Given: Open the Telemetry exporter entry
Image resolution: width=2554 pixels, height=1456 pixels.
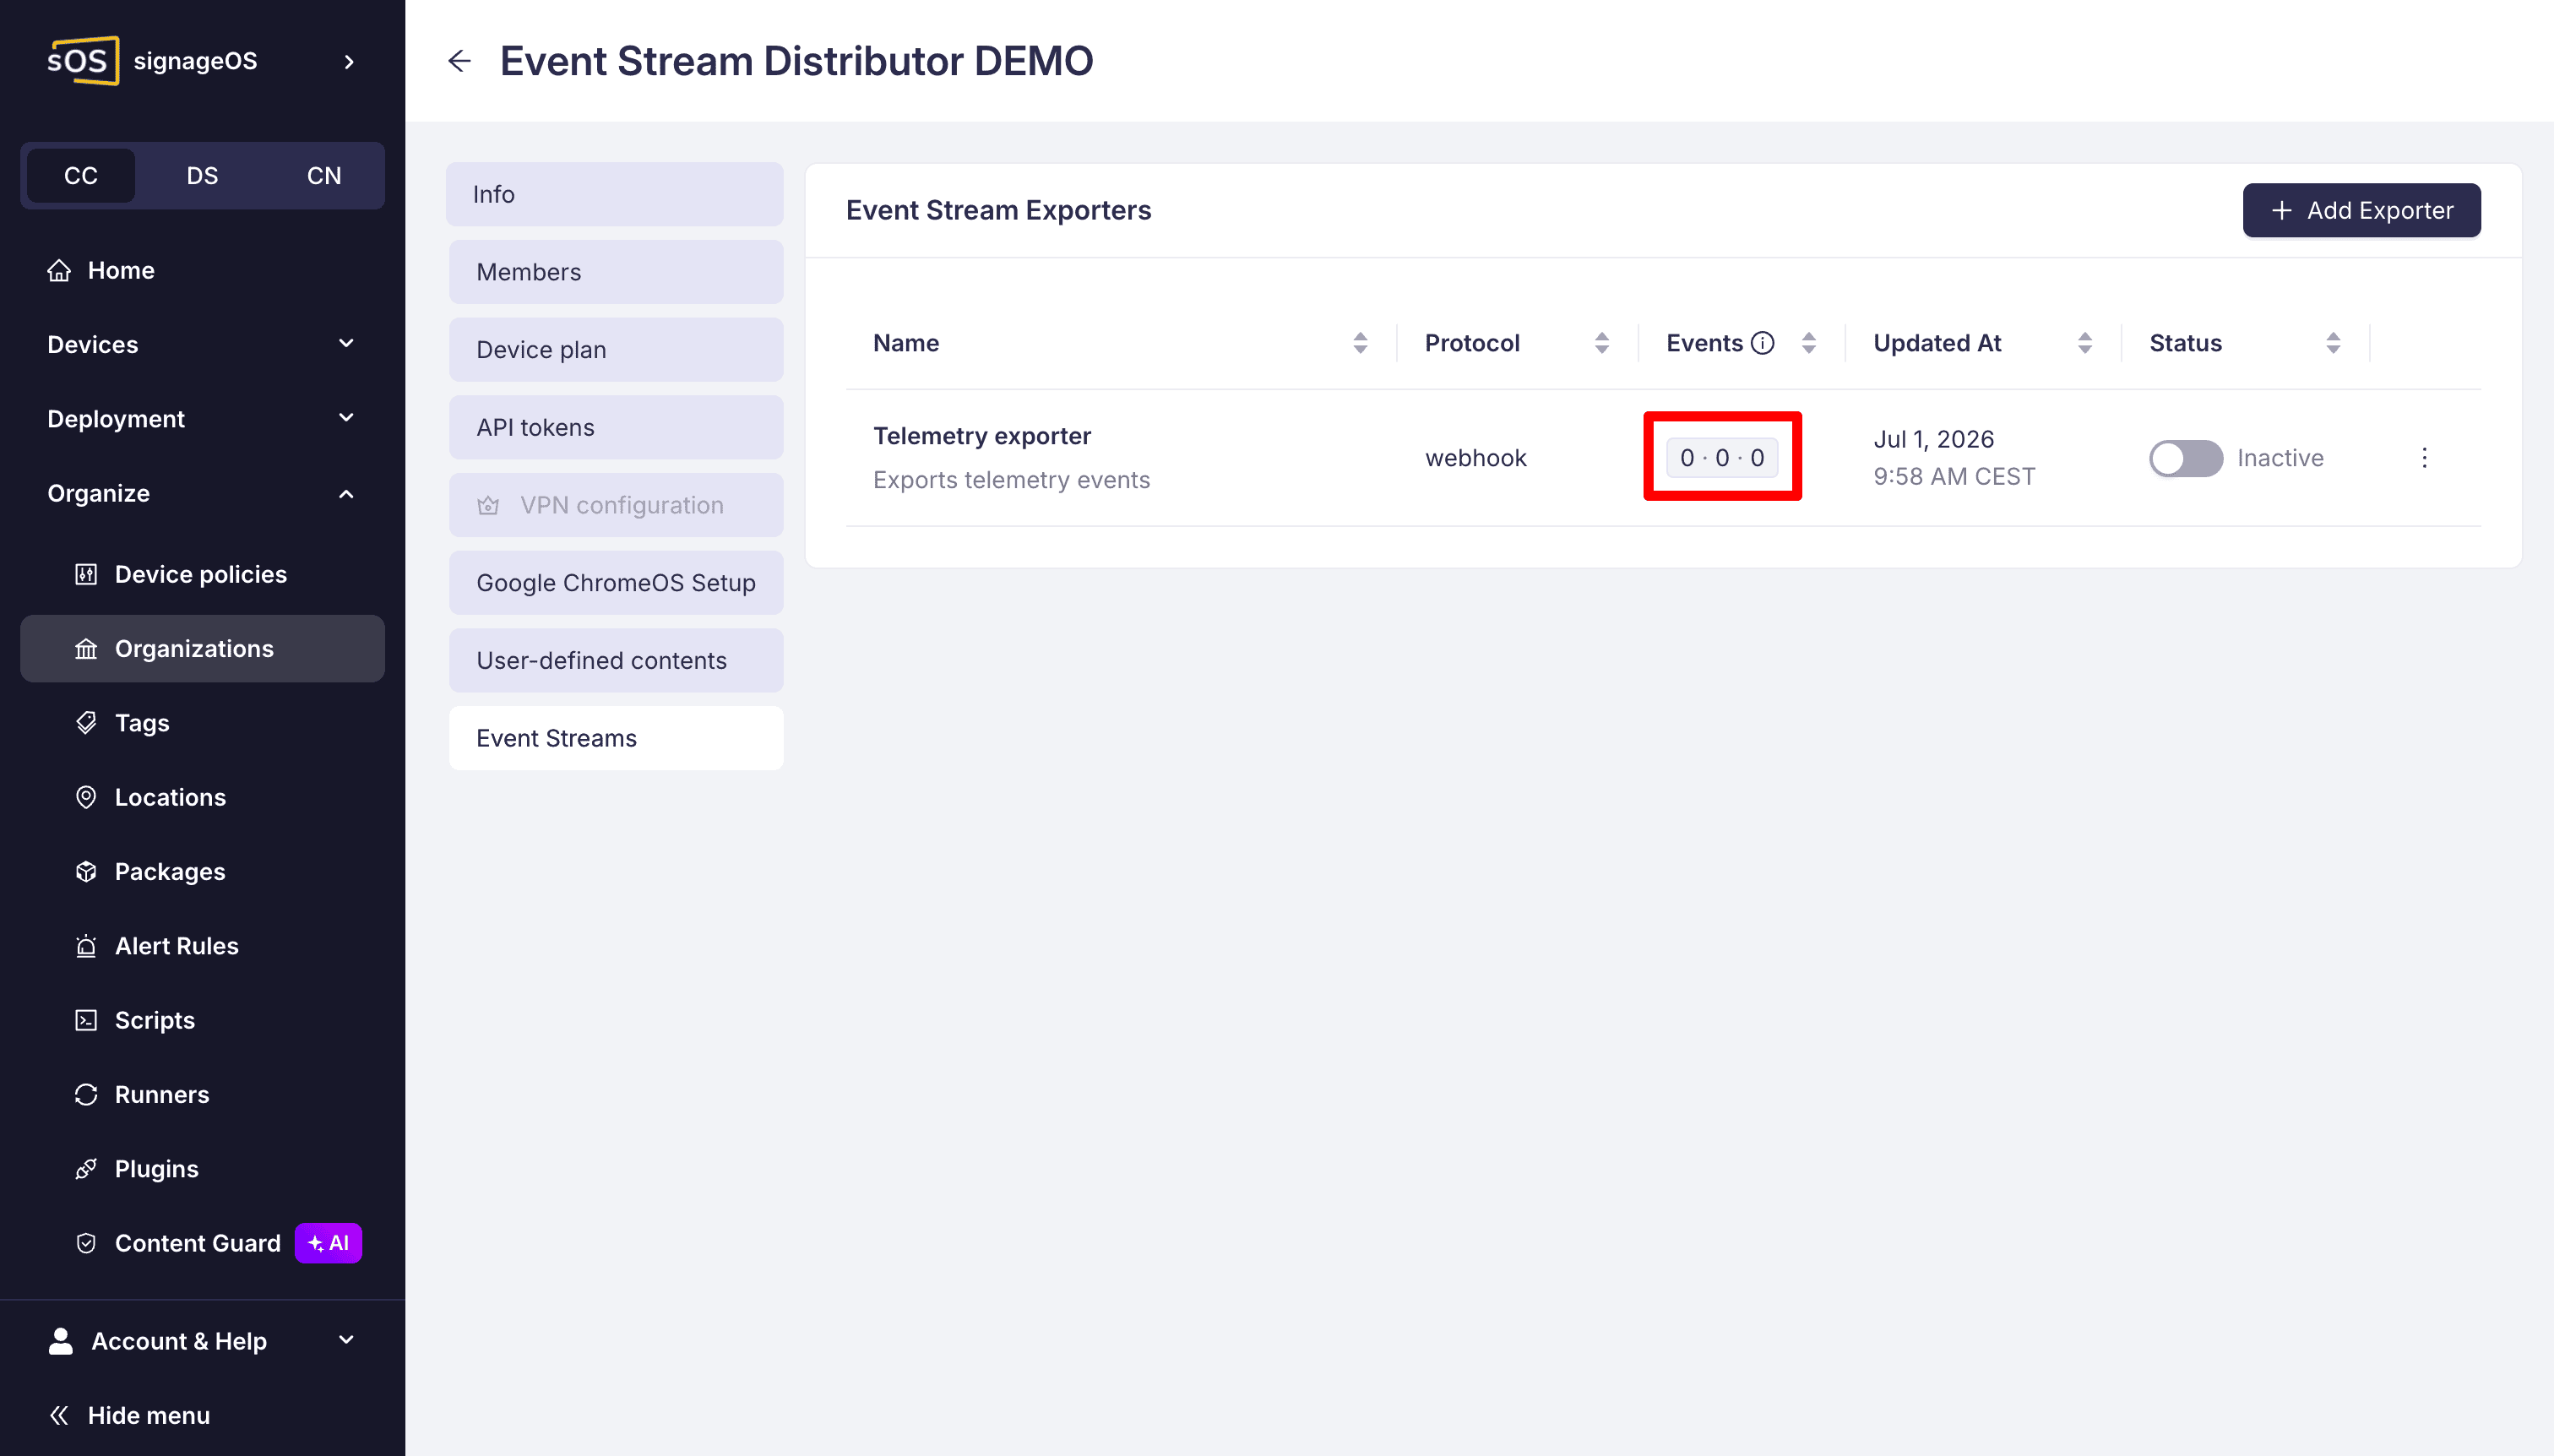Looking at the screenshot, I should [x=982, y=436].
